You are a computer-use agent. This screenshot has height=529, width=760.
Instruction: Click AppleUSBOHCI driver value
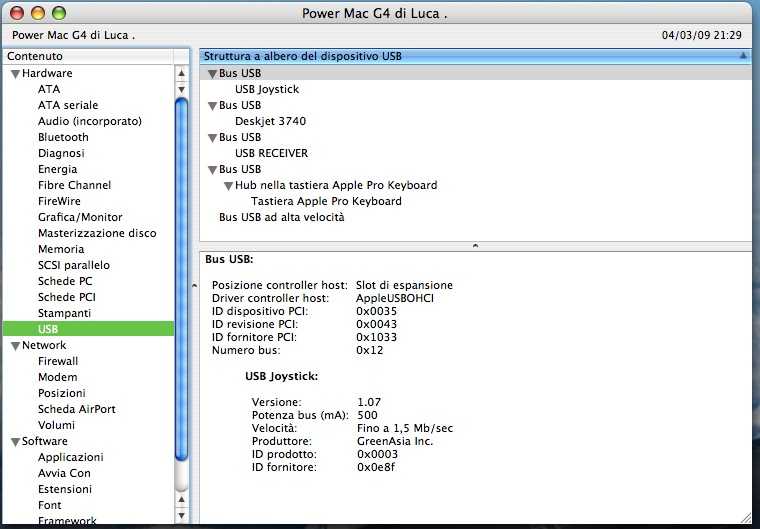coord(395,298)
